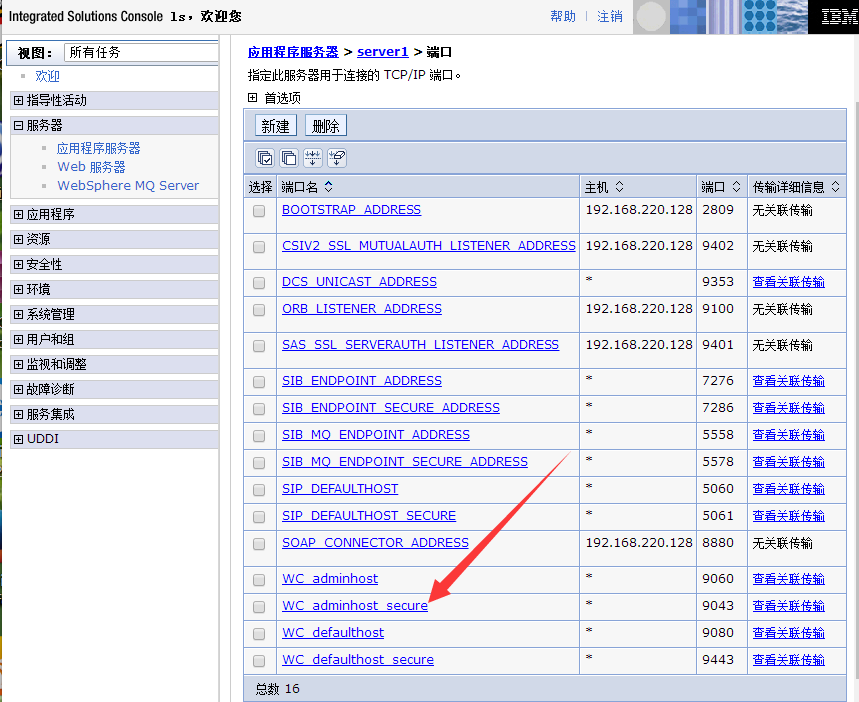Click the deselect-all rows toolbar icon
This screenshot has height=702, width=859.
click(289, 158)
